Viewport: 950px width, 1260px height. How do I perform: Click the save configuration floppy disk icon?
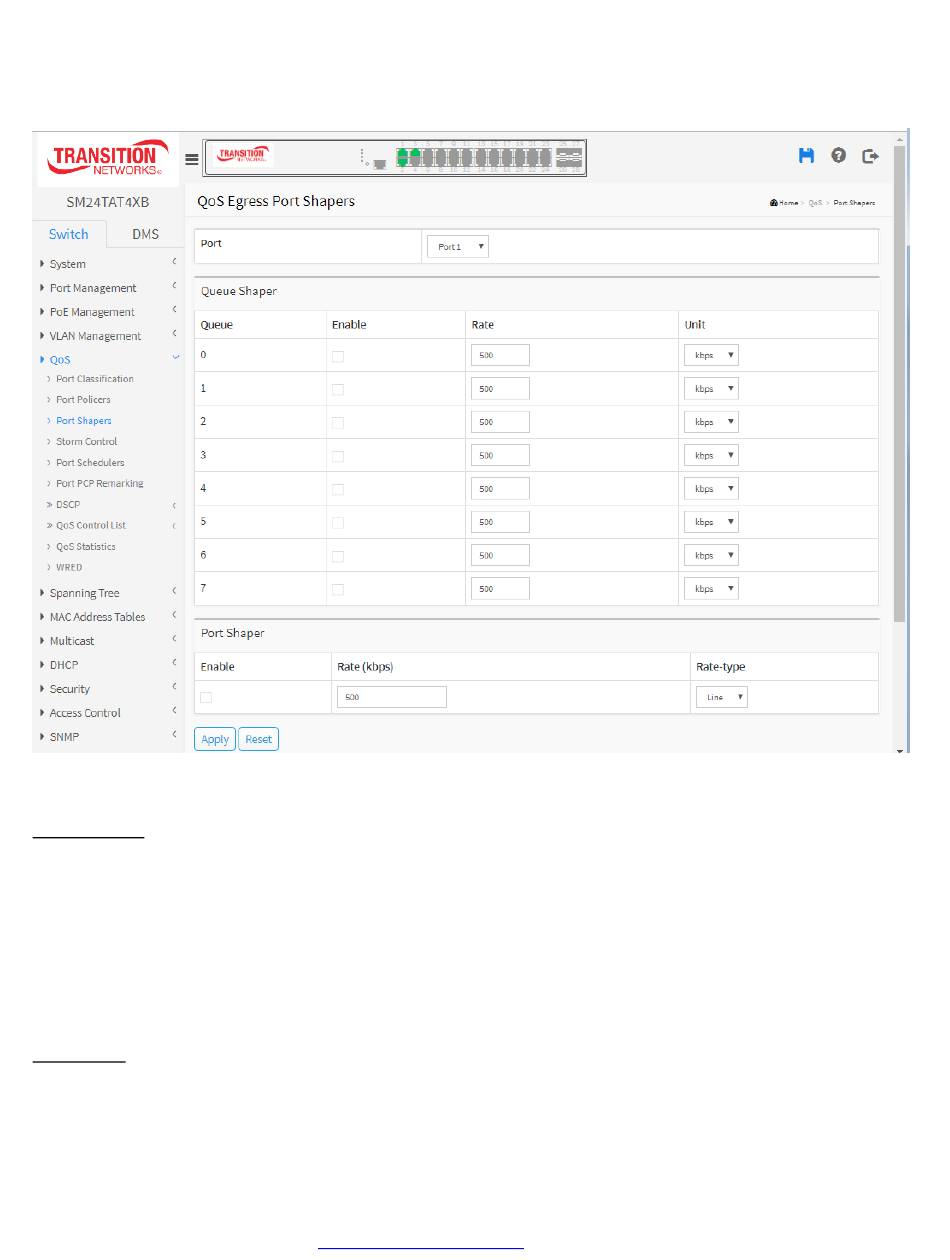point(806,156)
